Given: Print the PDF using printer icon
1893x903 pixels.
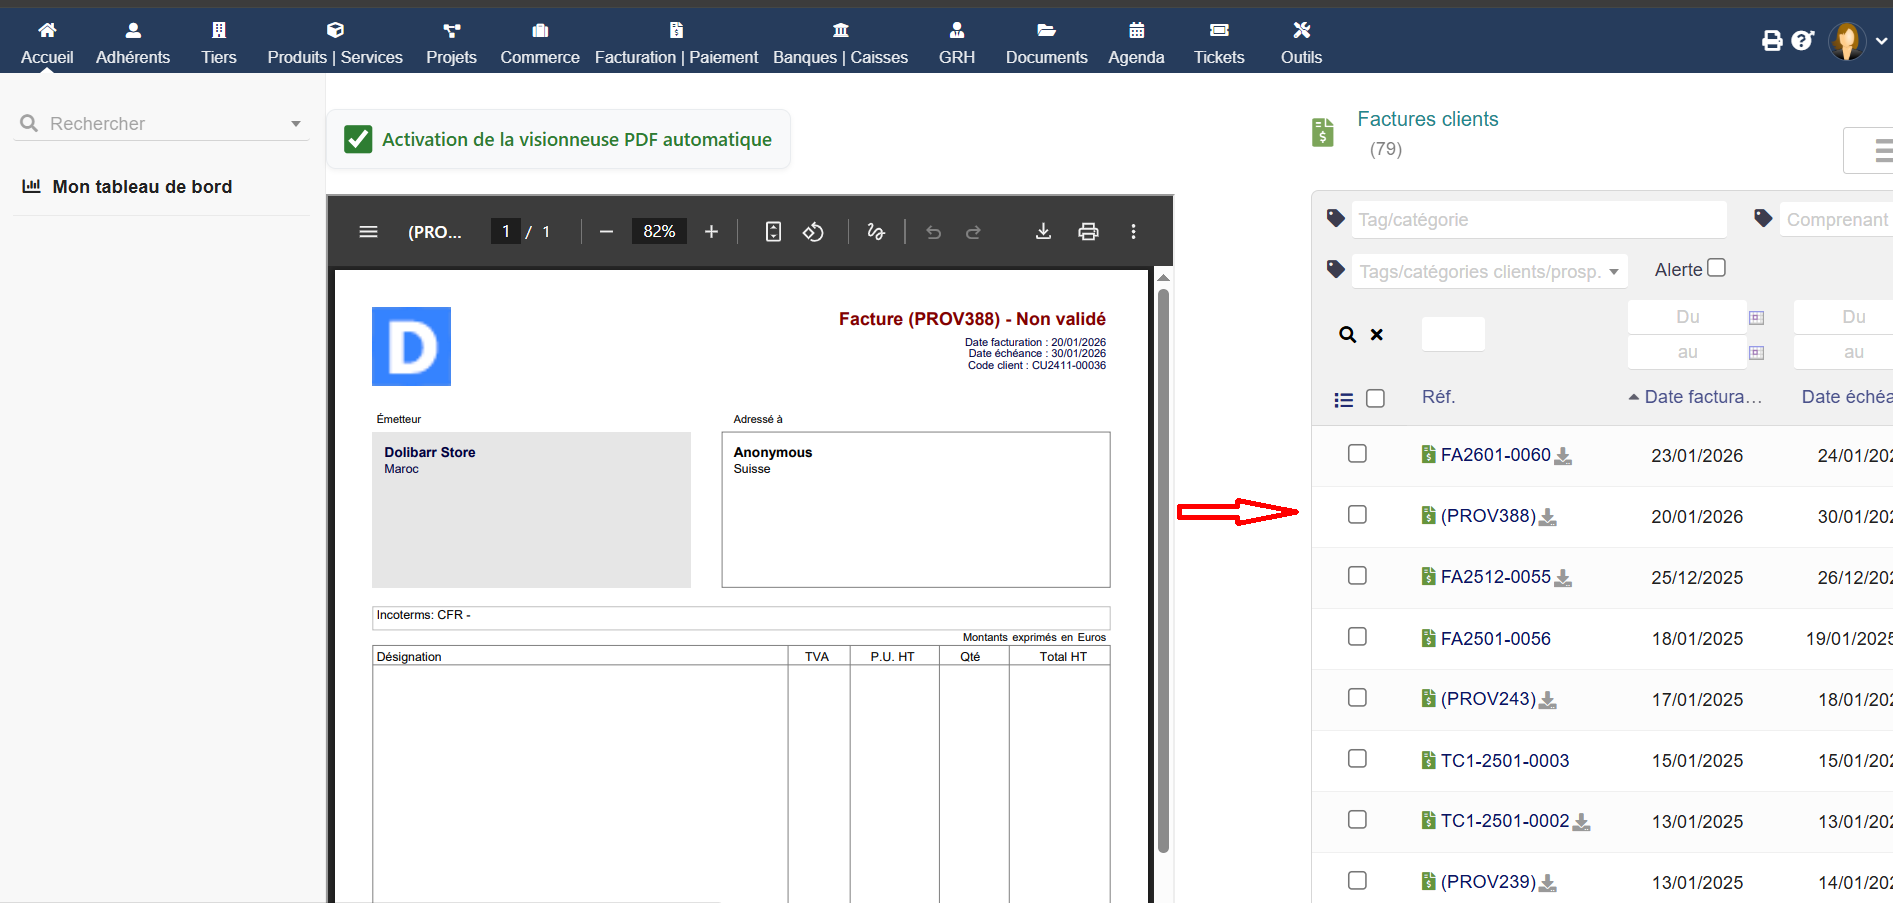Looking at the screenshot, I should 1088,232.
